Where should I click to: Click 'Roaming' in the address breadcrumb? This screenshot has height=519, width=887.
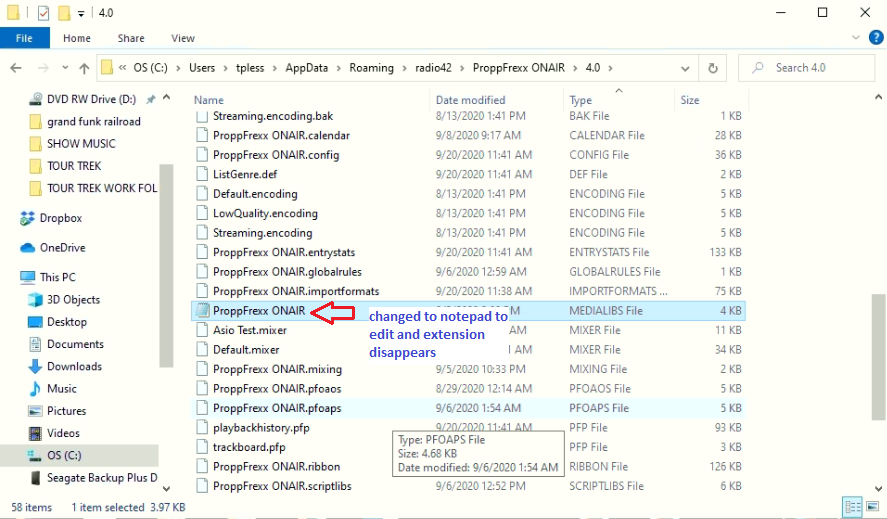tap(371, 68)
